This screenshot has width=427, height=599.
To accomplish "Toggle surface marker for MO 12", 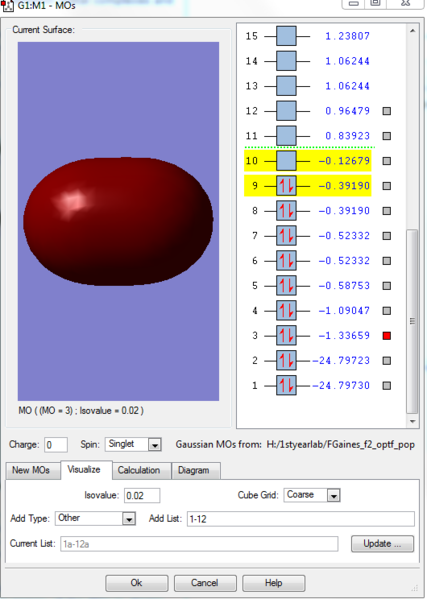I will pyautogui.click(x=387, y=111).
